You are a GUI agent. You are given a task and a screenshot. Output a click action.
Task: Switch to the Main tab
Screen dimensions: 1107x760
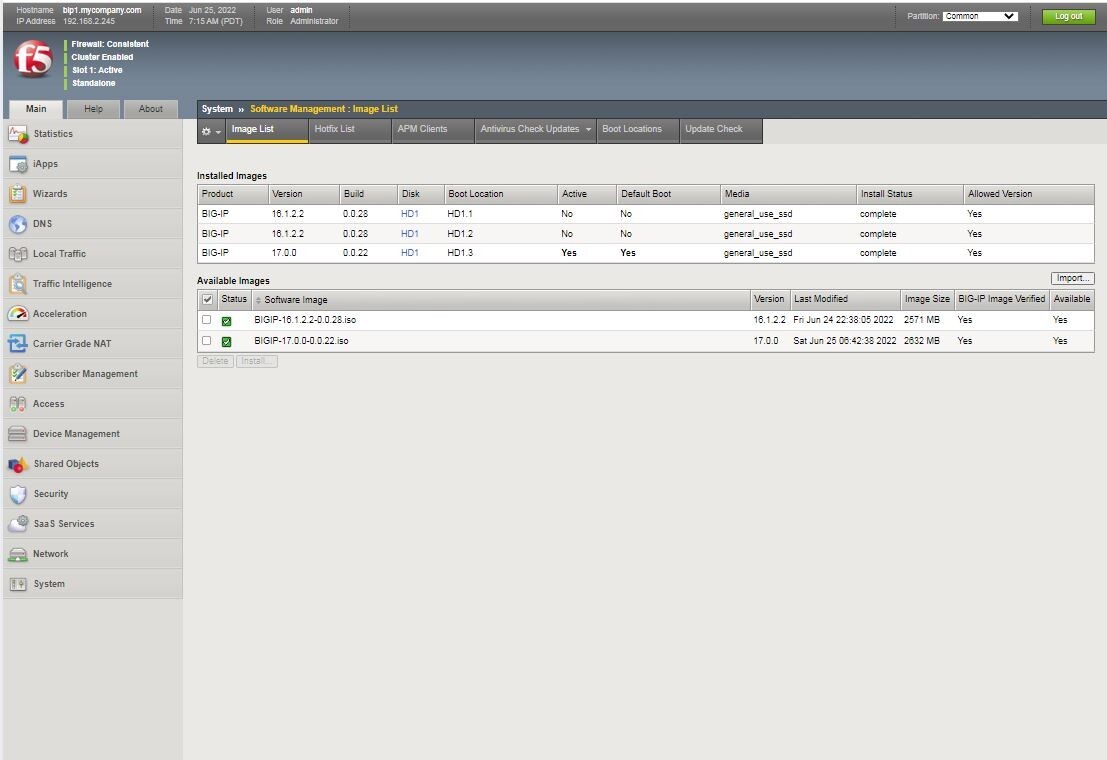[36, 109]
